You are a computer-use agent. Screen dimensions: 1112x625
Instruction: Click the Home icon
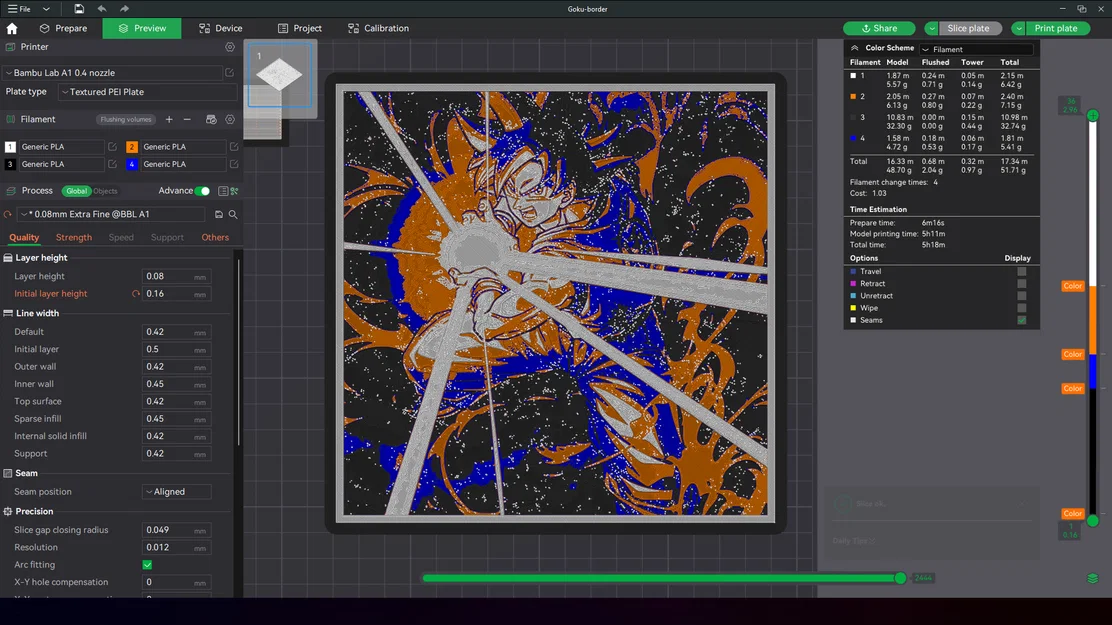click(x=12, y=28)
